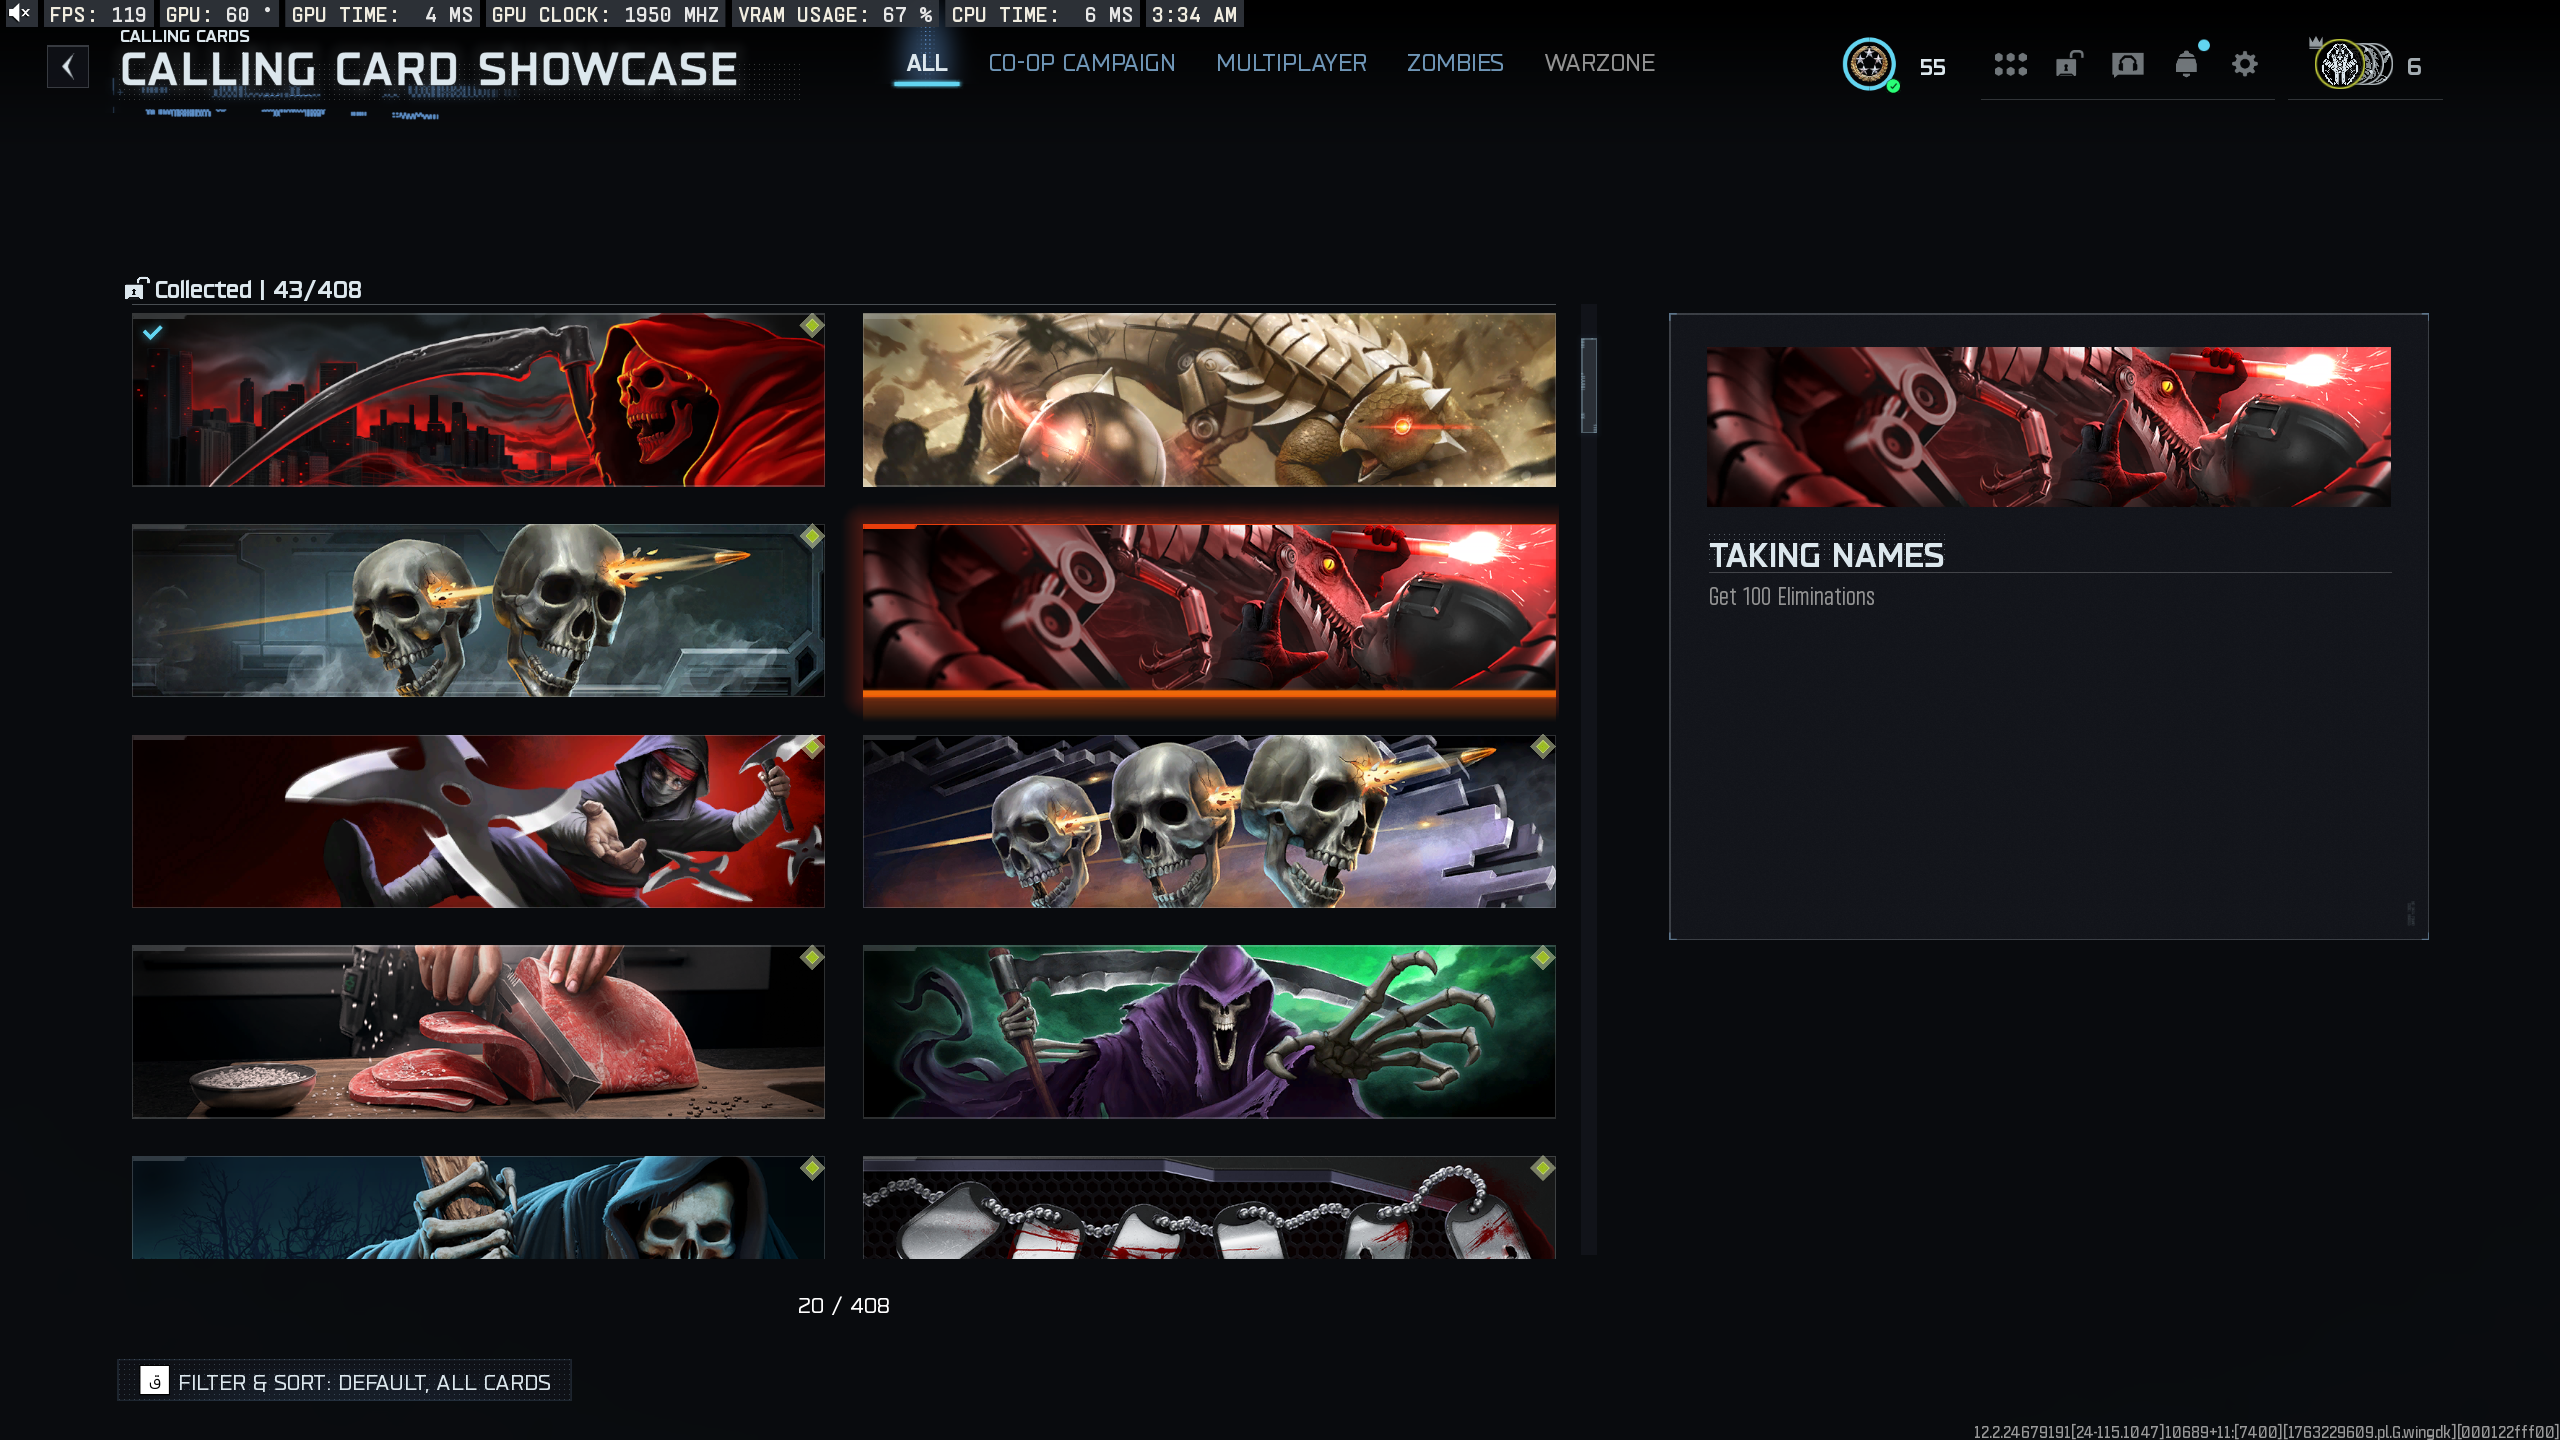Select the bloody dog tags calling card
The image size is (2560, 1440).
click(1209, 1208)
